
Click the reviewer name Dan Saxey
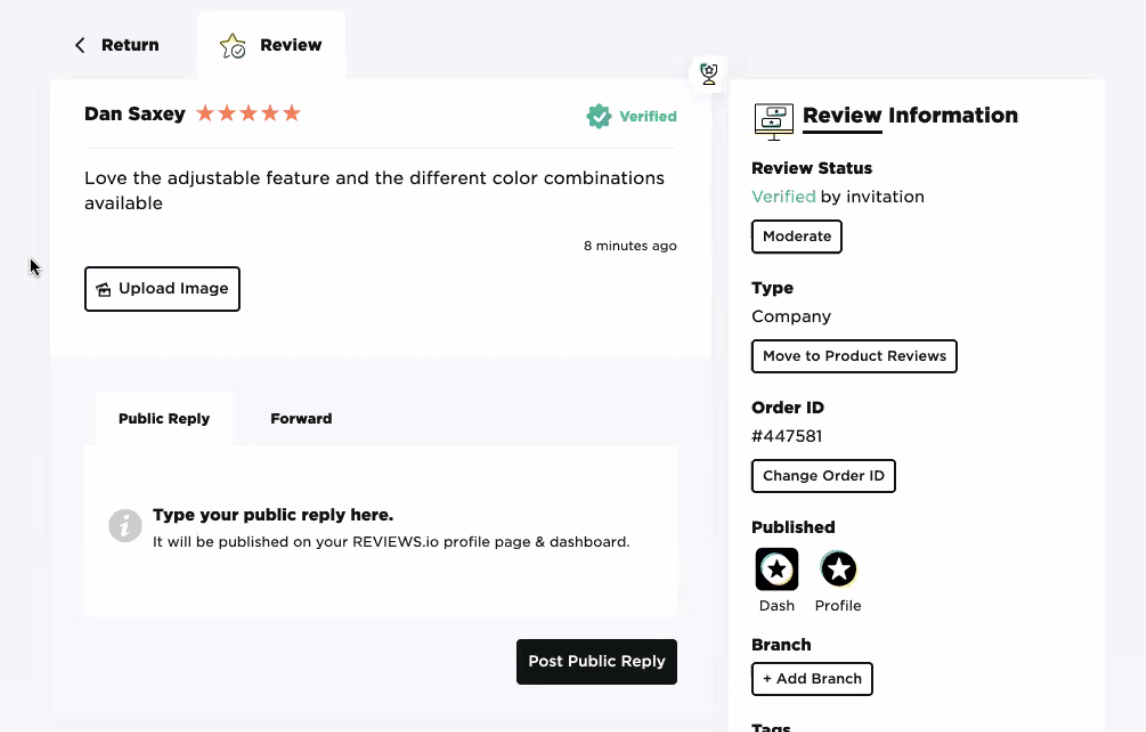pyautogui.click(x=134, y=114)
